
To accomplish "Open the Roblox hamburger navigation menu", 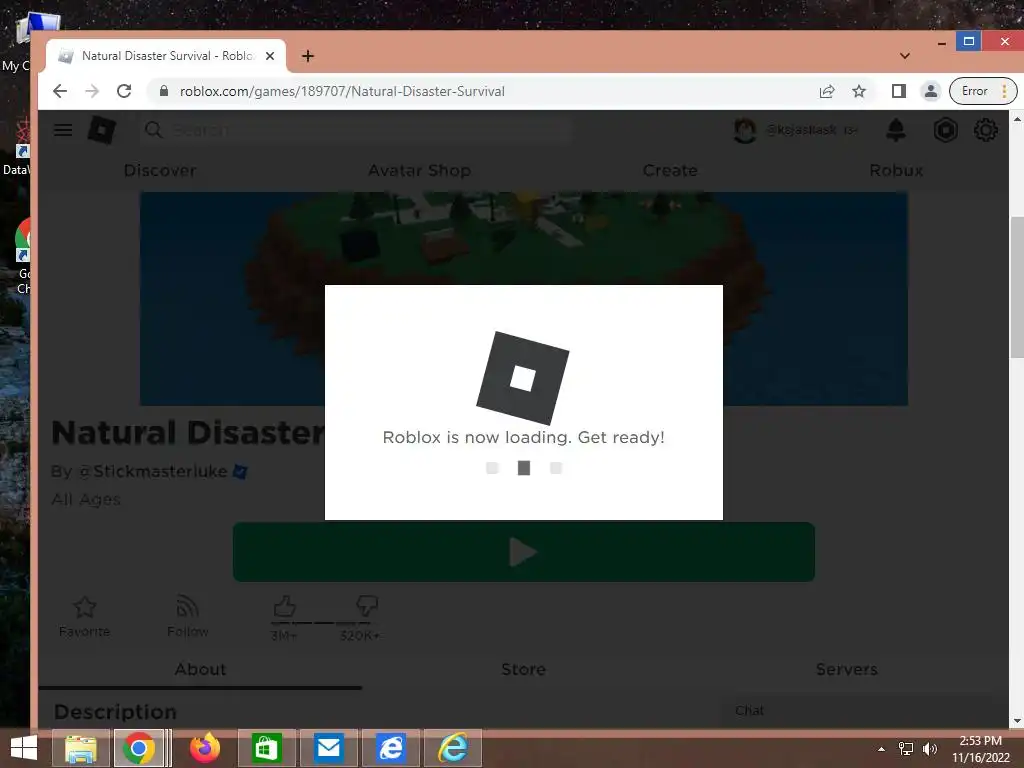I will tap(63, 130).
